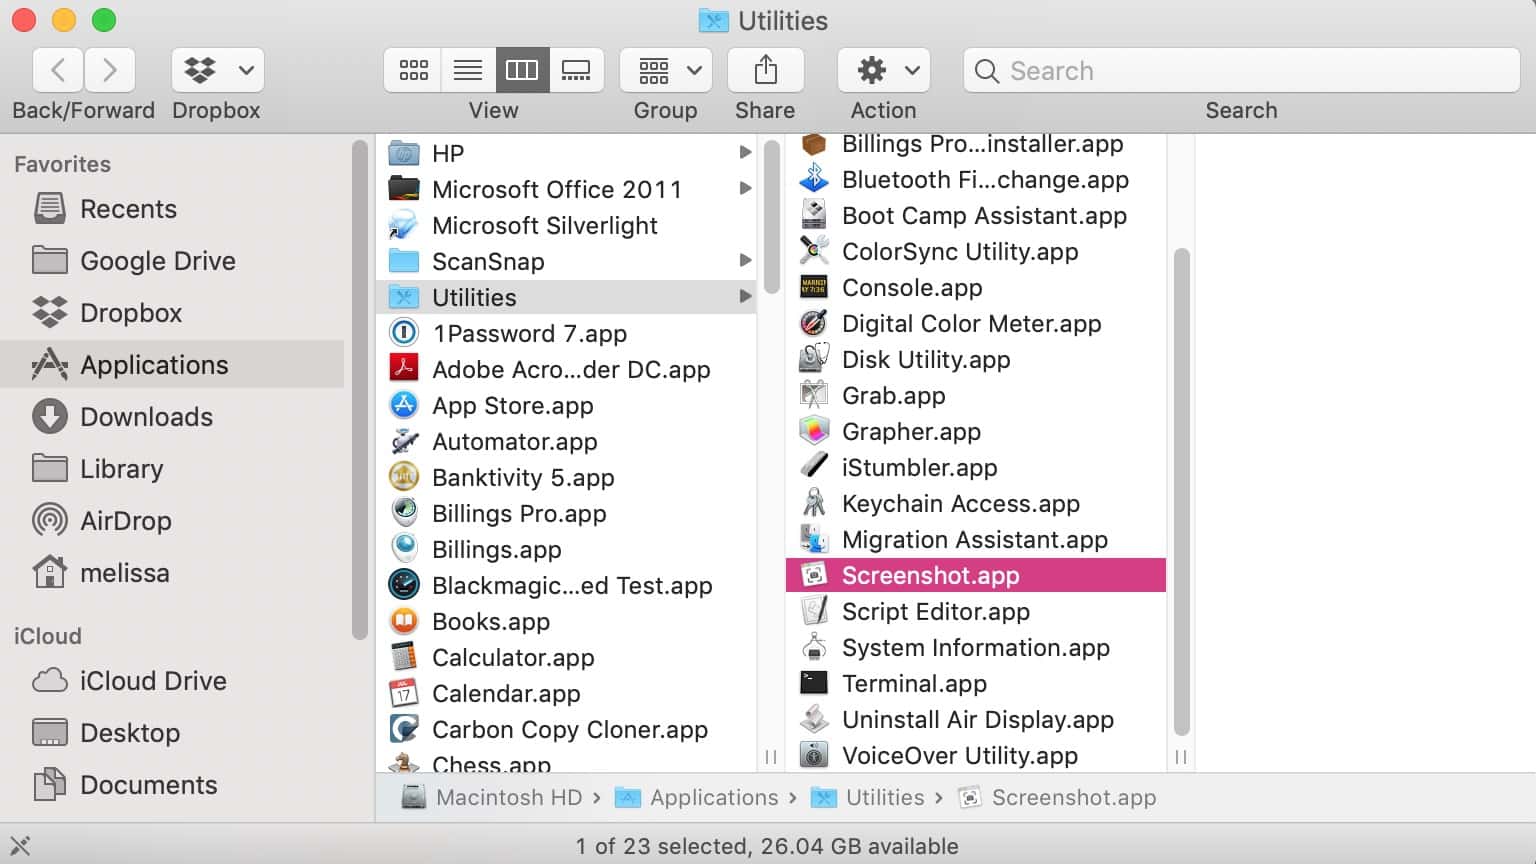Click the Share toolbar icon
This screenshot has width=1536, height=864.
tap(765, 70)
